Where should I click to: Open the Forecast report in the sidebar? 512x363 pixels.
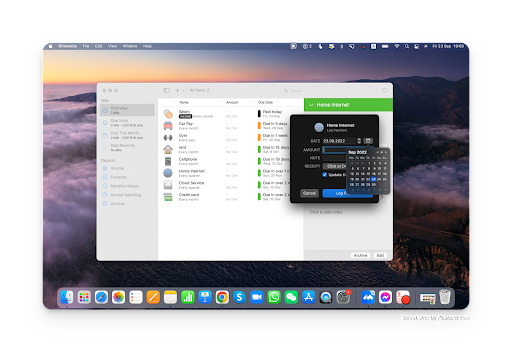point(127,177)
